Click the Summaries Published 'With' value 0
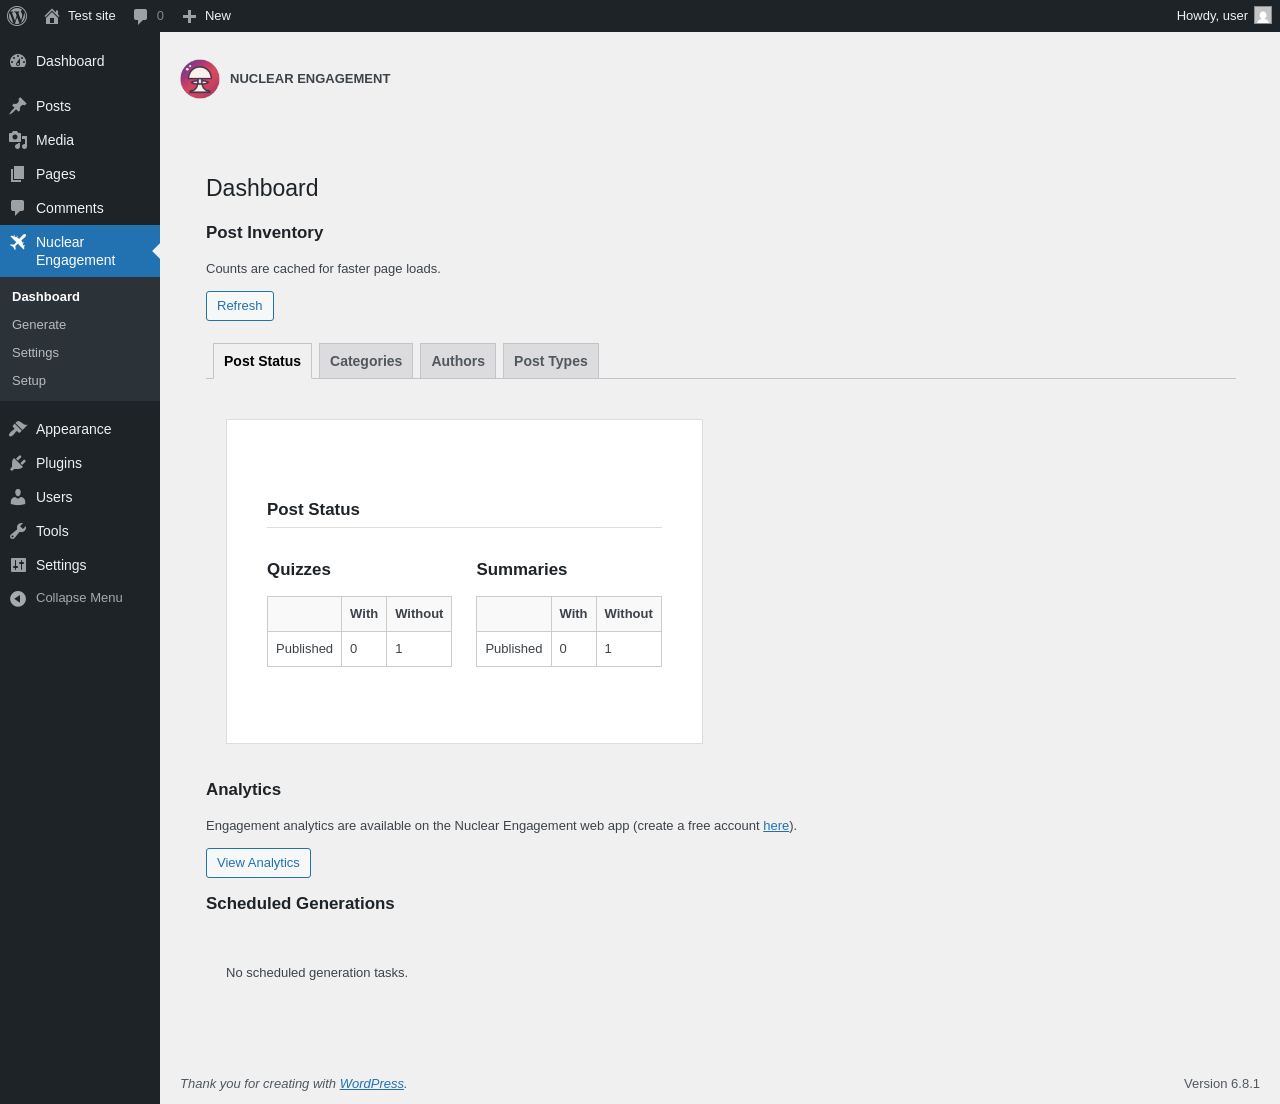 pyautogui.click(x=574, y=649)
